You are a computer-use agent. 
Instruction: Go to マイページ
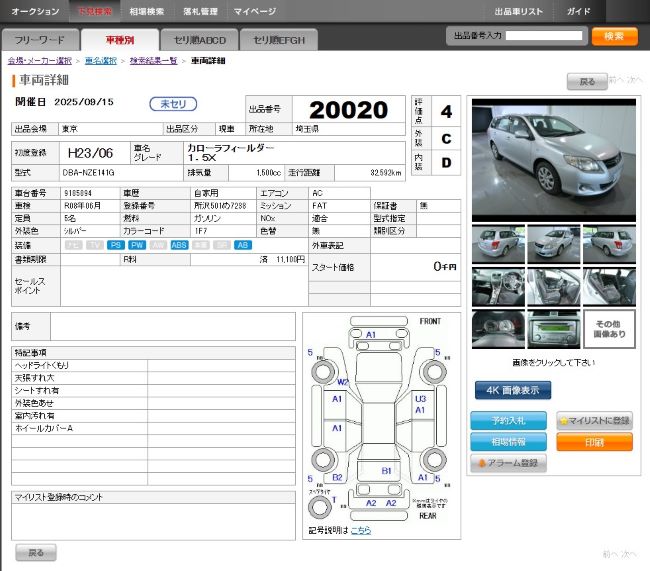pos(255,11)
